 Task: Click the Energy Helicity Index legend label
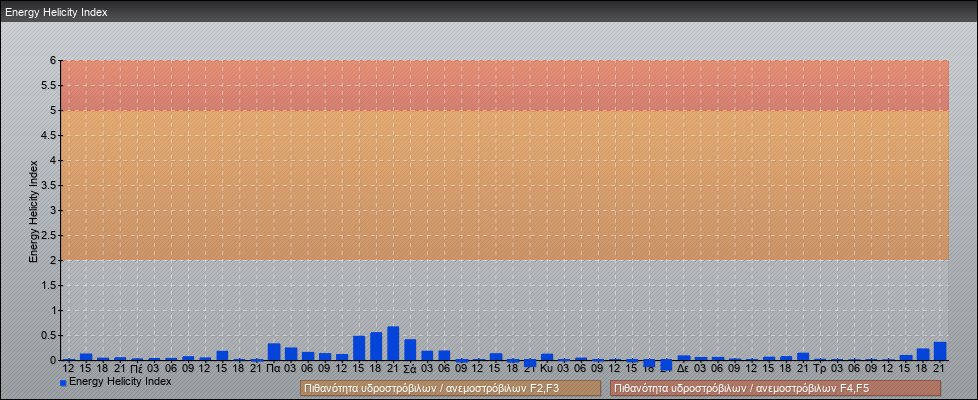click(120, 382)
